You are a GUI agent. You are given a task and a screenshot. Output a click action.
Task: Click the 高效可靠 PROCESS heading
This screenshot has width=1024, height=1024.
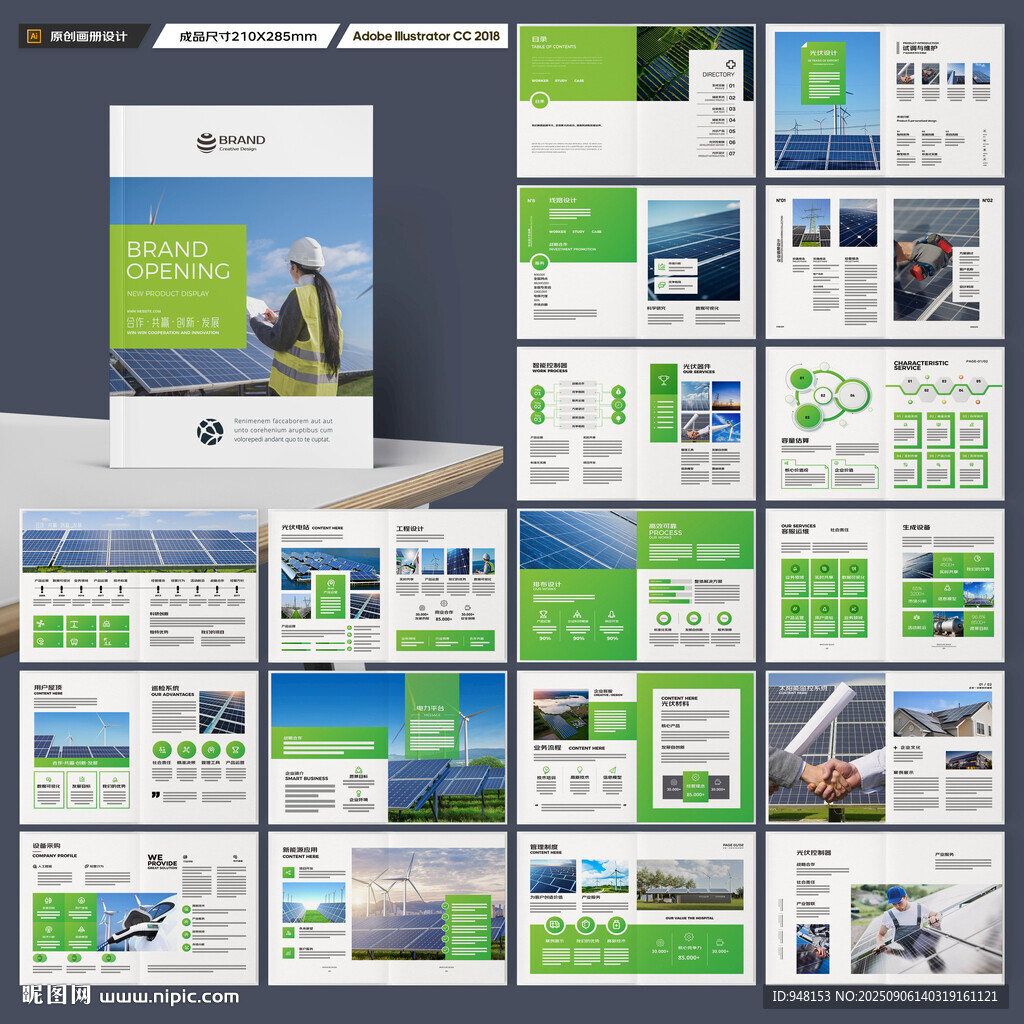point(665,530)
